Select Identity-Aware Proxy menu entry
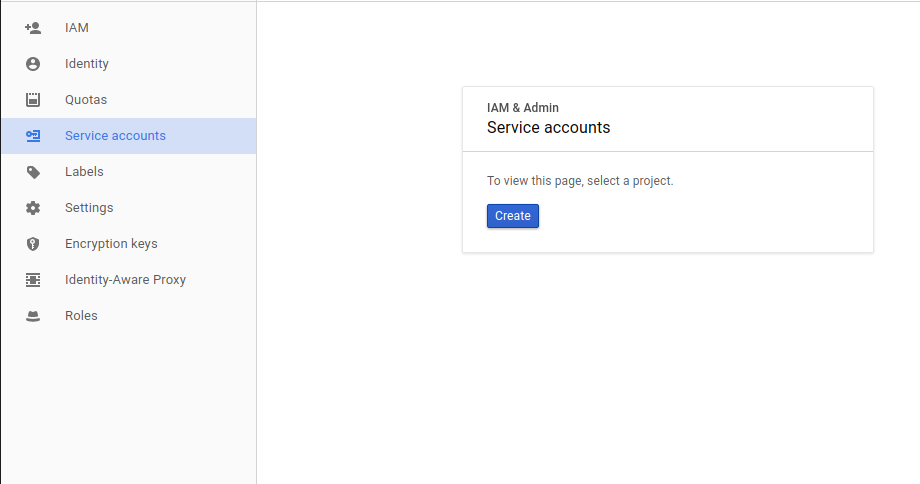This screenshot has height=484, width=920. tap(128, 280)
